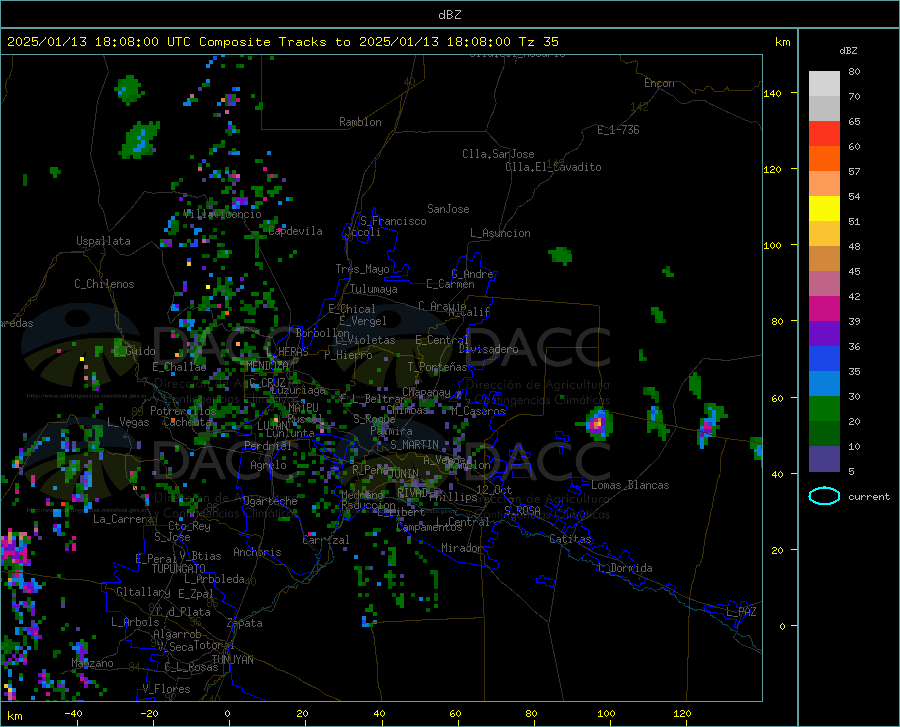Click the 'E_1-736' map label
This screenshot has height=727, width=900.
(x=618, y=130)
